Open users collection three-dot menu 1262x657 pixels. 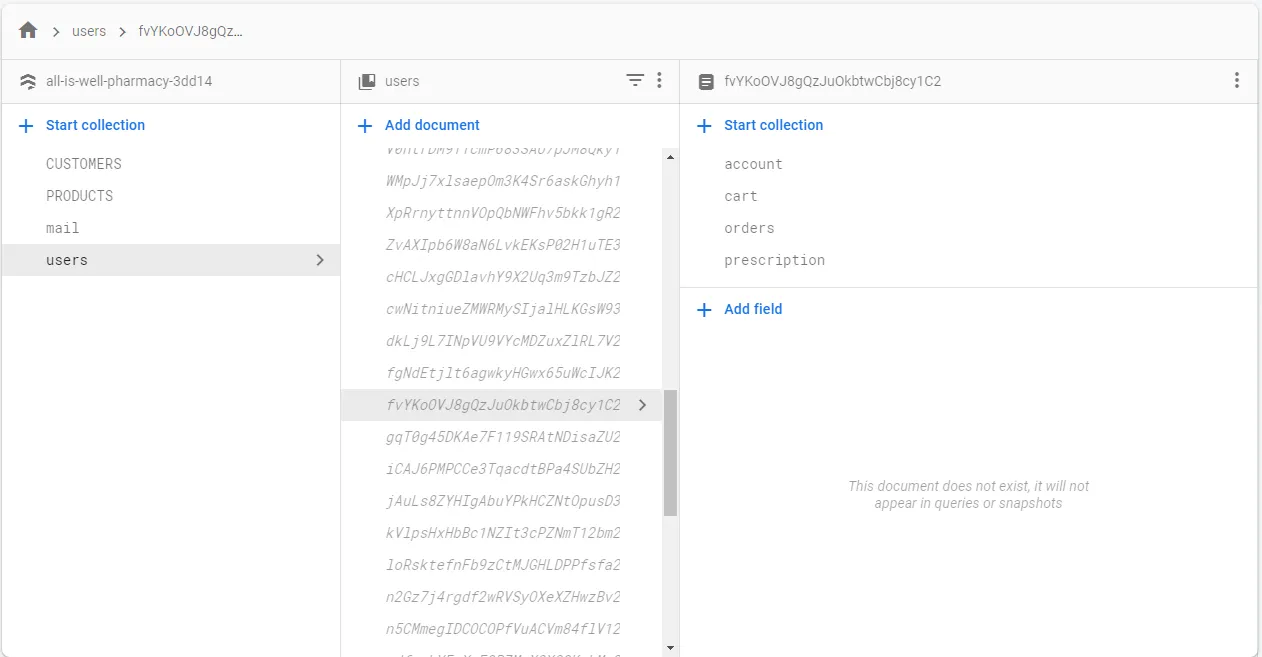tap(659, 81)
